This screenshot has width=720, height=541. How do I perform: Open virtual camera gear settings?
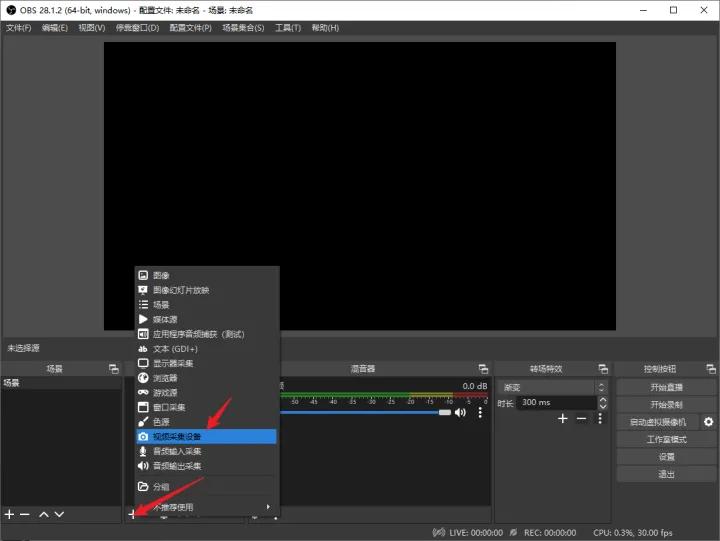point(709,422)
